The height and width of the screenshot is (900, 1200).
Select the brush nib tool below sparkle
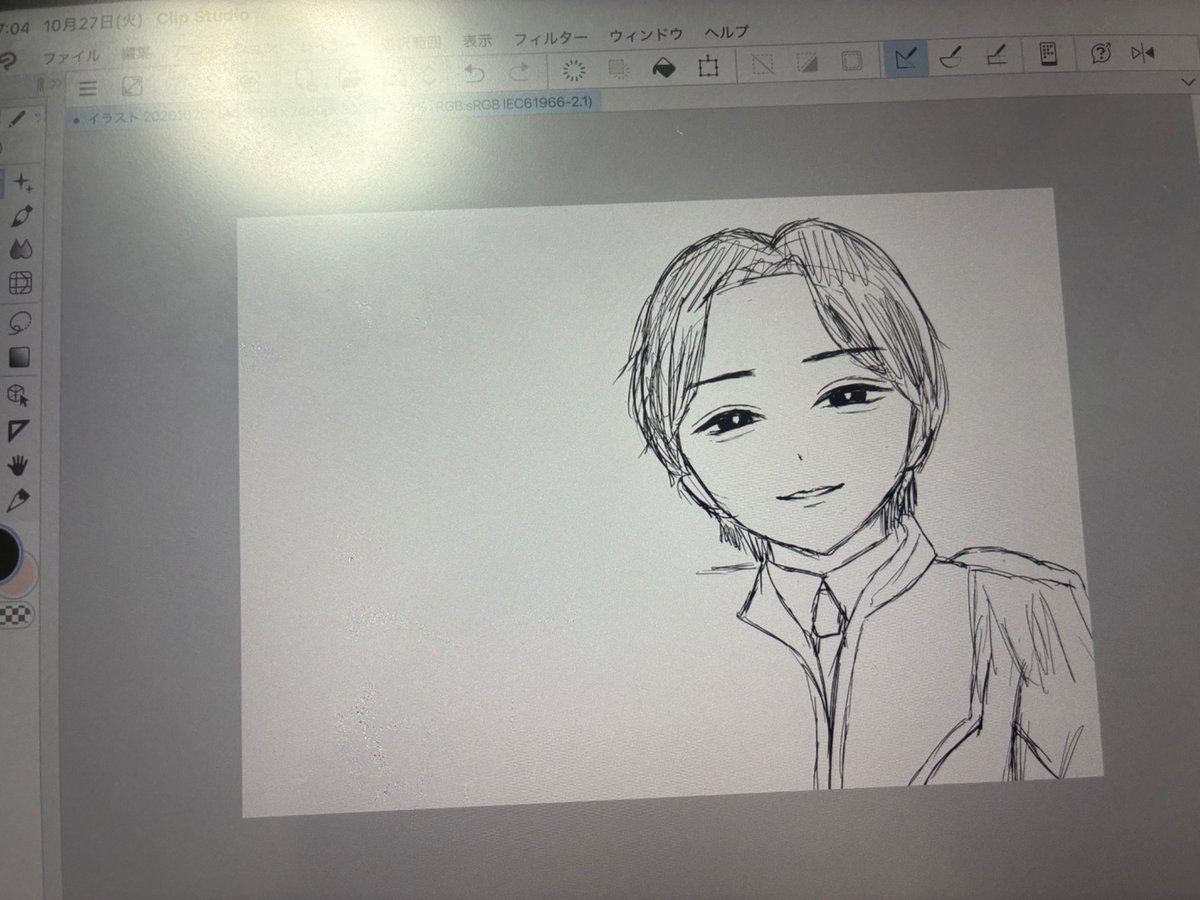coord(21,215)
